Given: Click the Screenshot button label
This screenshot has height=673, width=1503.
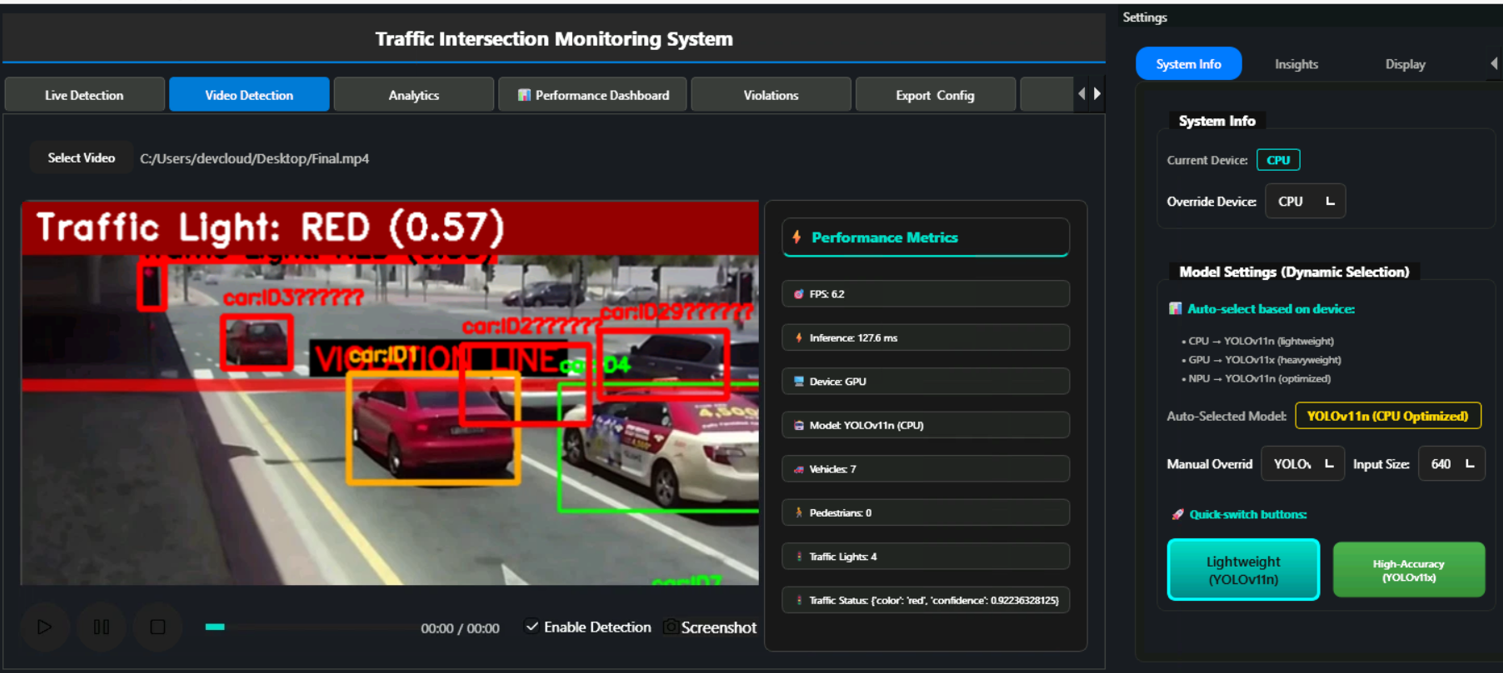Looking at the screenshot, I should click(719, 627).
